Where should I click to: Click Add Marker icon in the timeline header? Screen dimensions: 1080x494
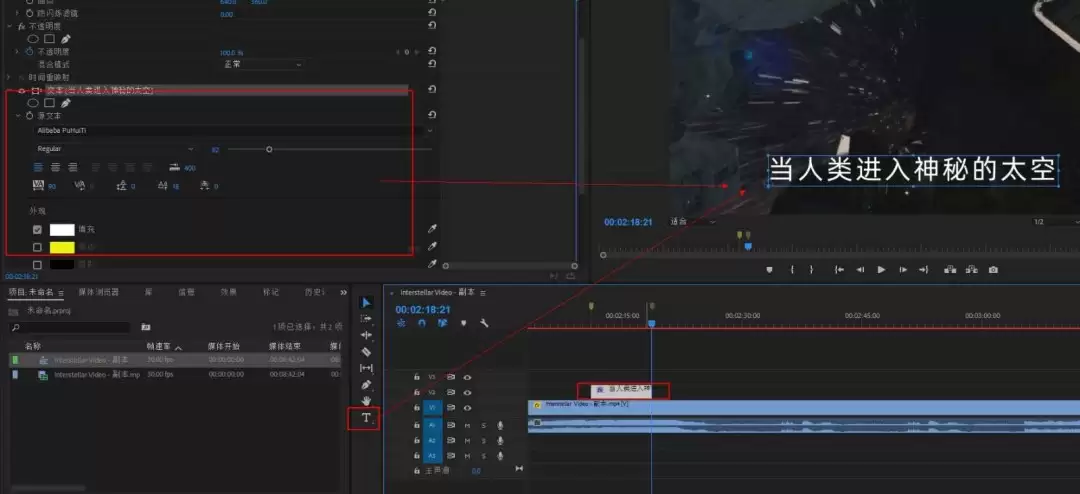click(x=464, y=322)
